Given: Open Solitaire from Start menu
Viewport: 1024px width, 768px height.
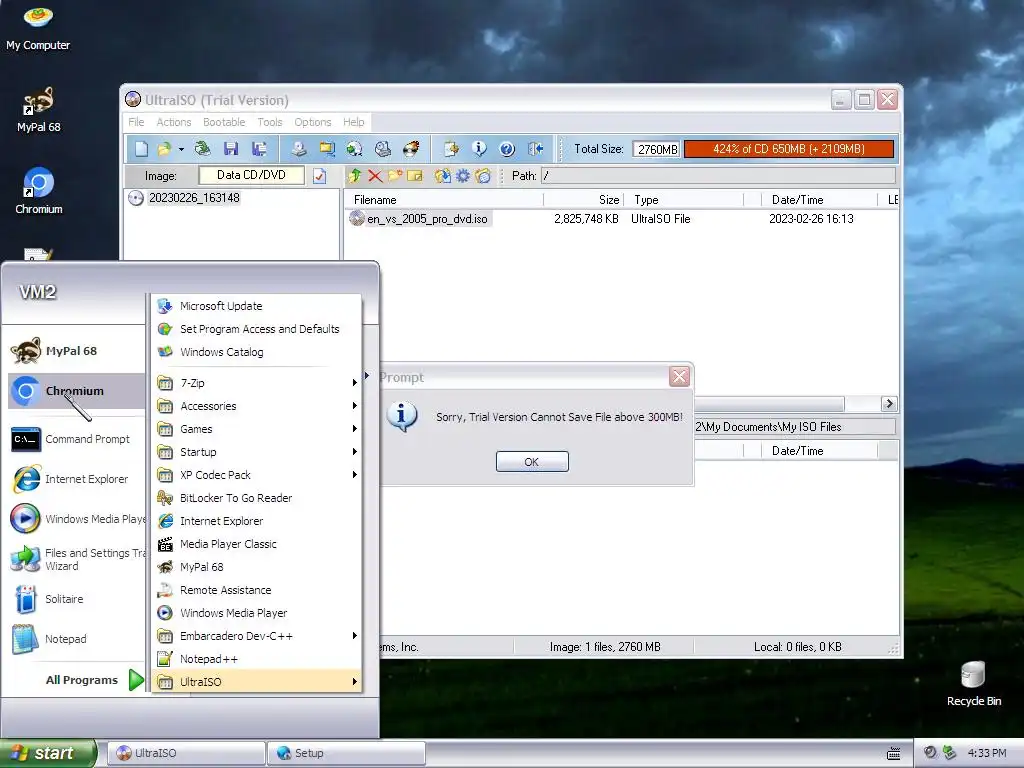Looking at the screenshot, I should point(76,599).
